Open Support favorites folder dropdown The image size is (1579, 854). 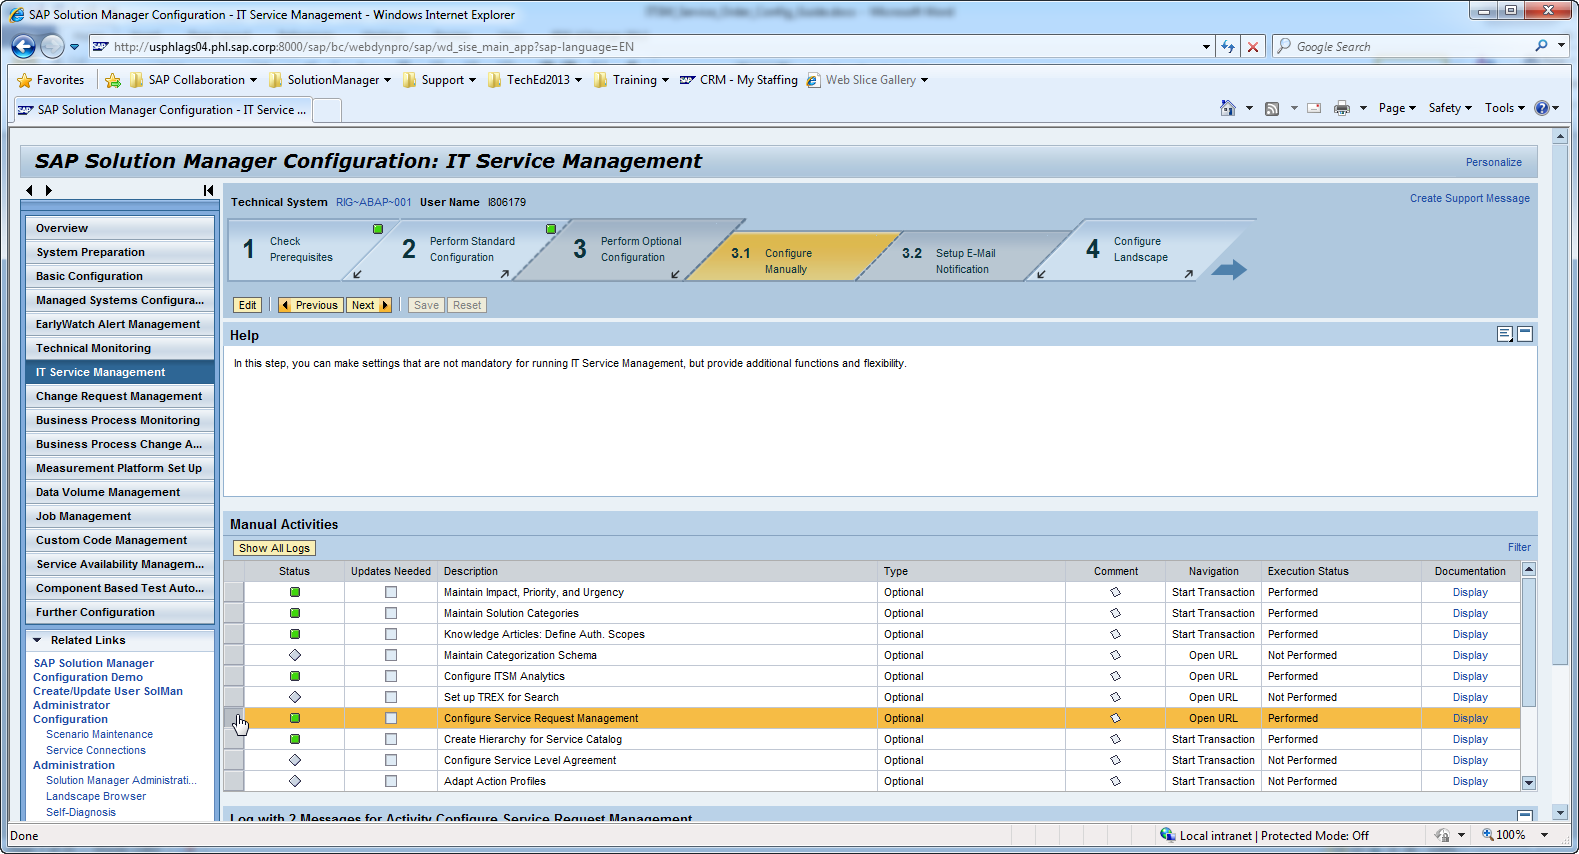point(472,80)
